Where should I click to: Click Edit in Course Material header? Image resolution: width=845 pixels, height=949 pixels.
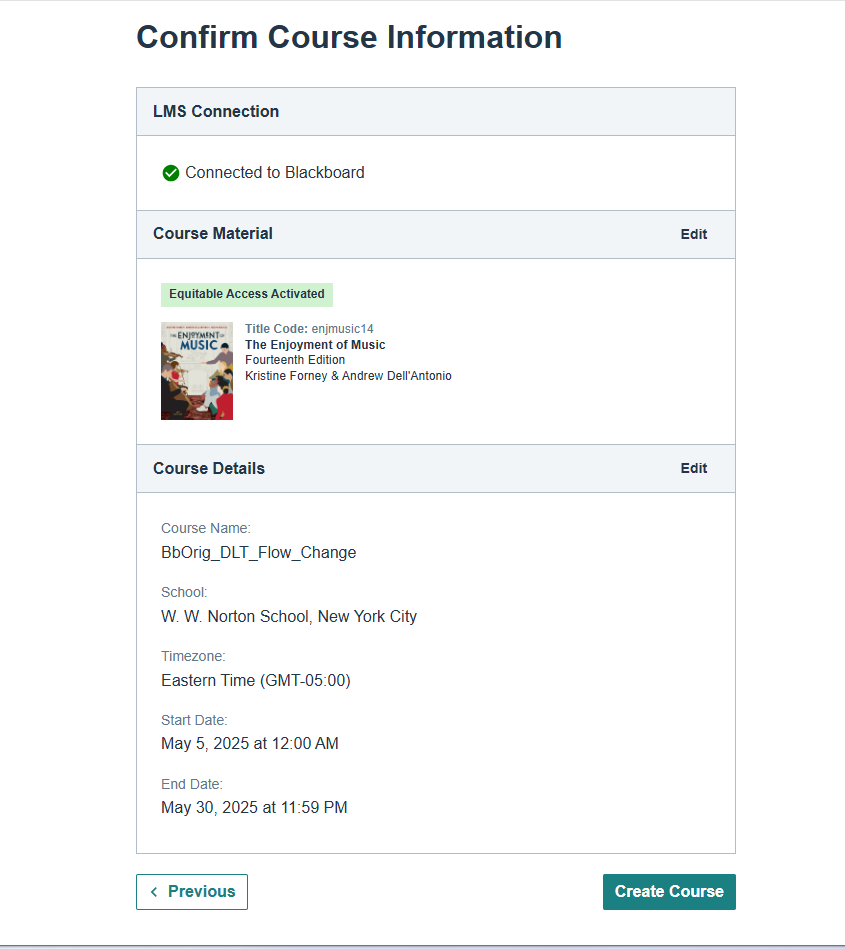click(x=693, y=234)
